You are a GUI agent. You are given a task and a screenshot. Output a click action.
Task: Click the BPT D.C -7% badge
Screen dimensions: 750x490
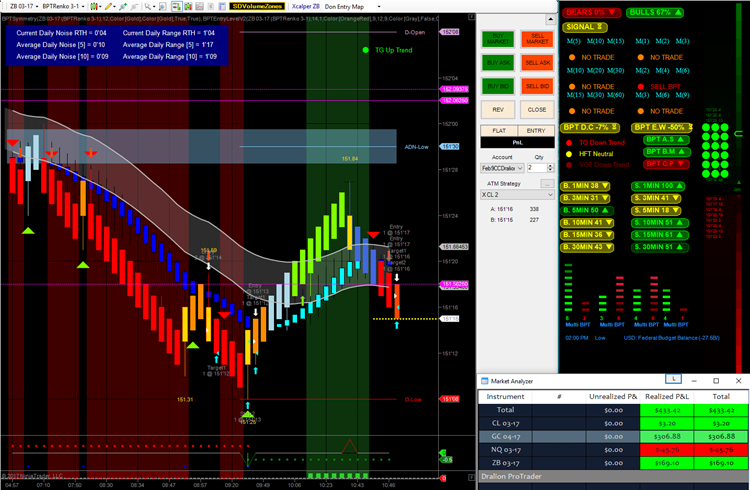pyautogui.click(x=590, y=127)
